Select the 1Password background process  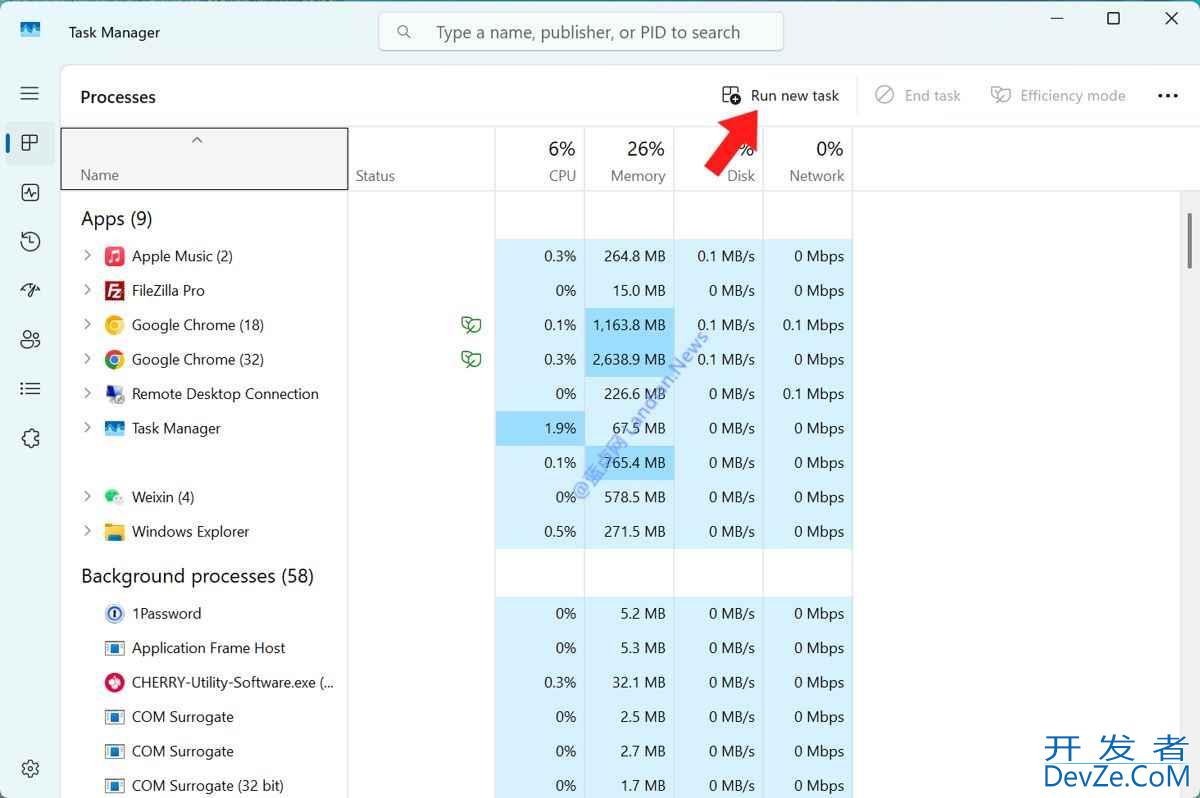[x=166, y=614]
